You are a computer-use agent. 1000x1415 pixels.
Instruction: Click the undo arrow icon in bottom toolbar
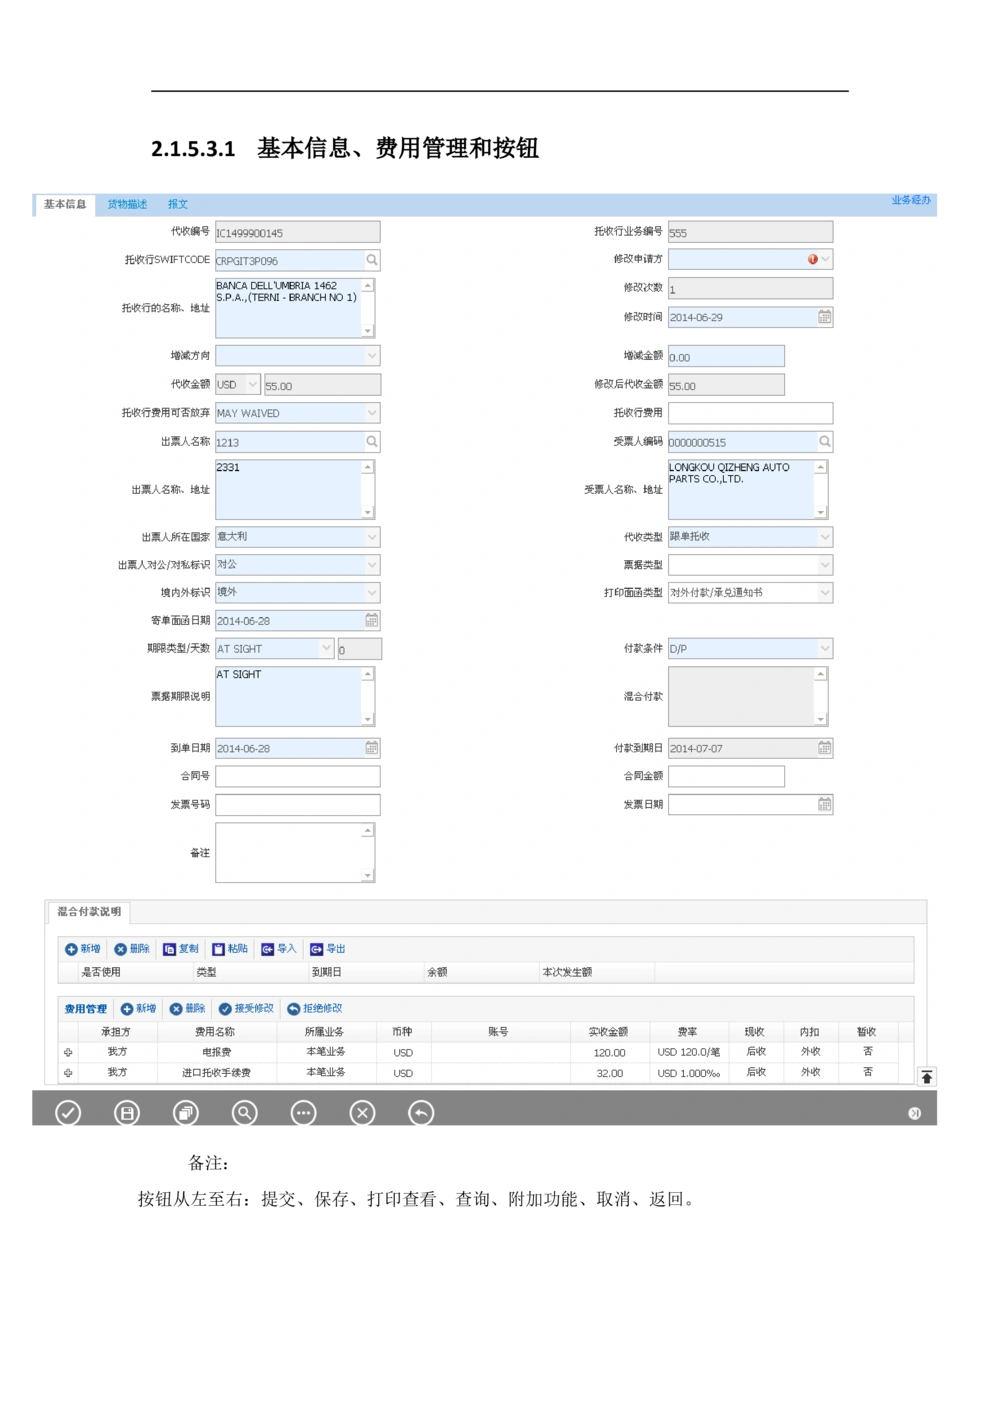tap(421, 1113)
